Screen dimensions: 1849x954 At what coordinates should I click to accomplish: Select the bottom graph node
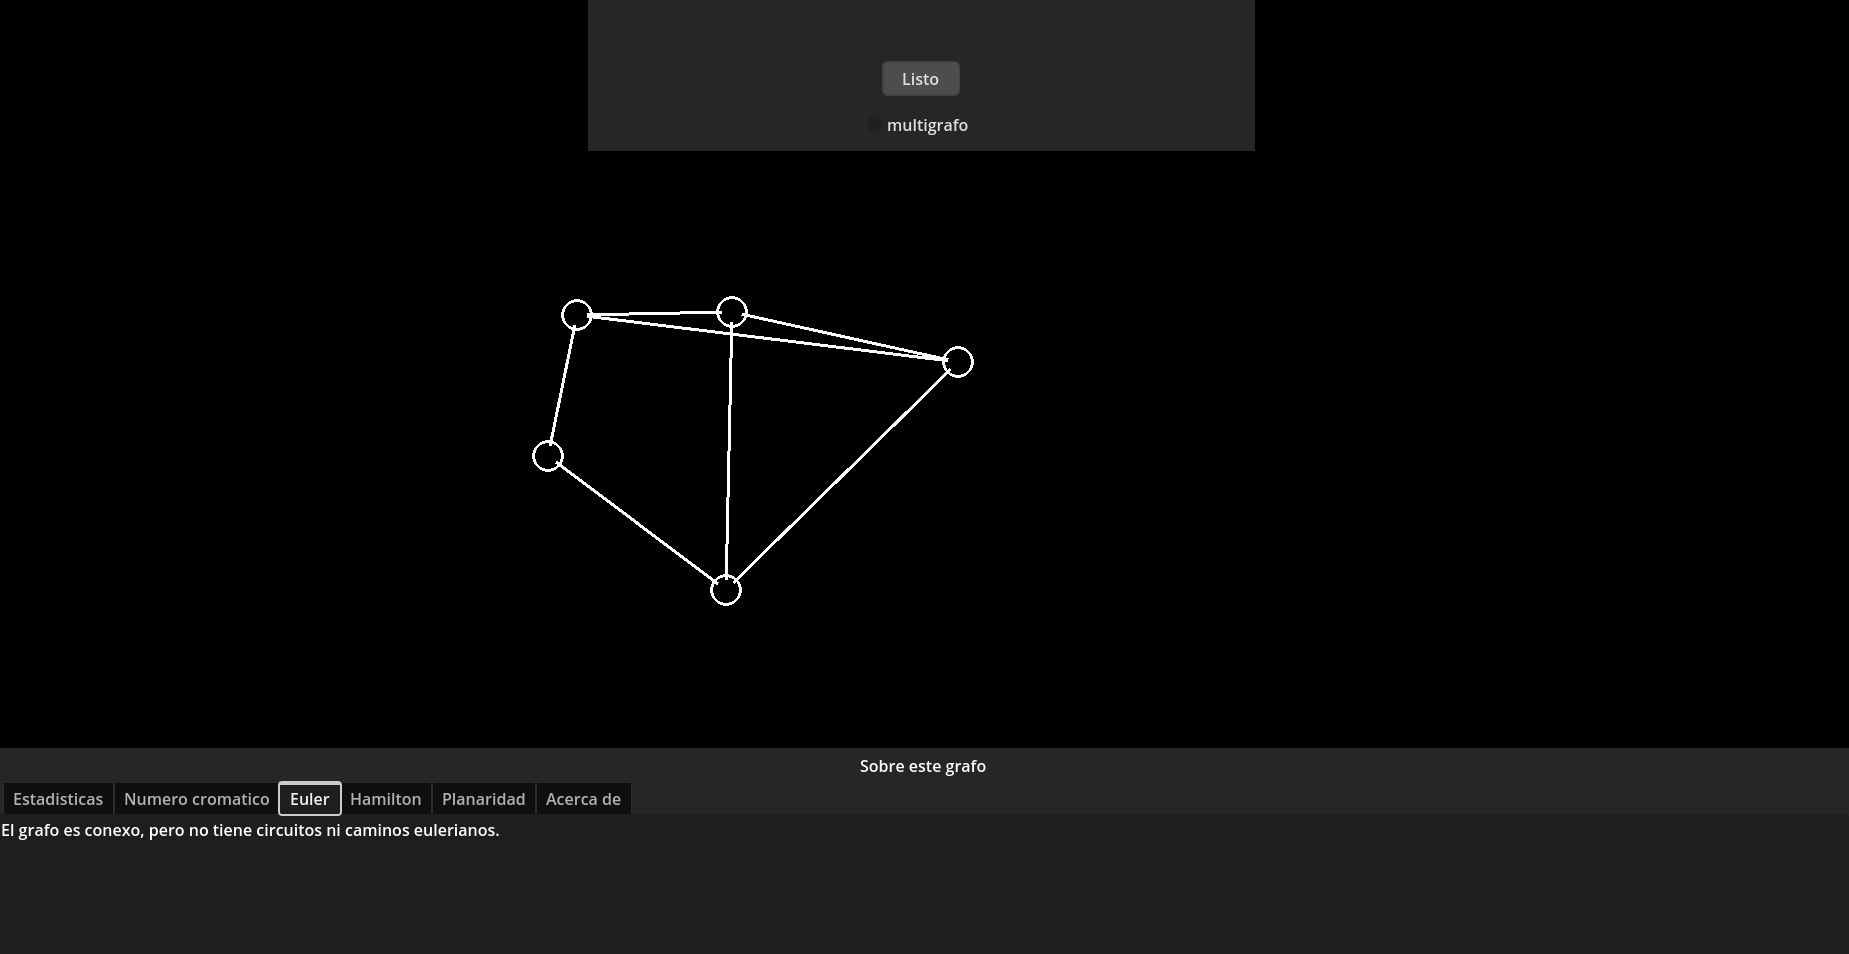727,590
